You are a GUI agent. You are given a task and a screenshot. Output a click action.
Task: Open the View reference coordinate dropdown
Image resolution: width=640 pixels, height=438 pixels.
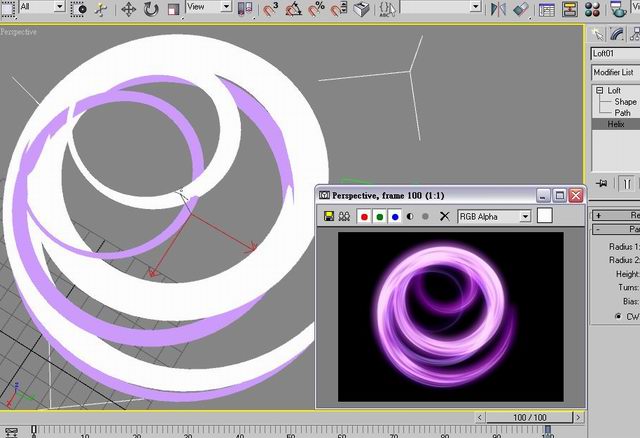coord(209,7)
